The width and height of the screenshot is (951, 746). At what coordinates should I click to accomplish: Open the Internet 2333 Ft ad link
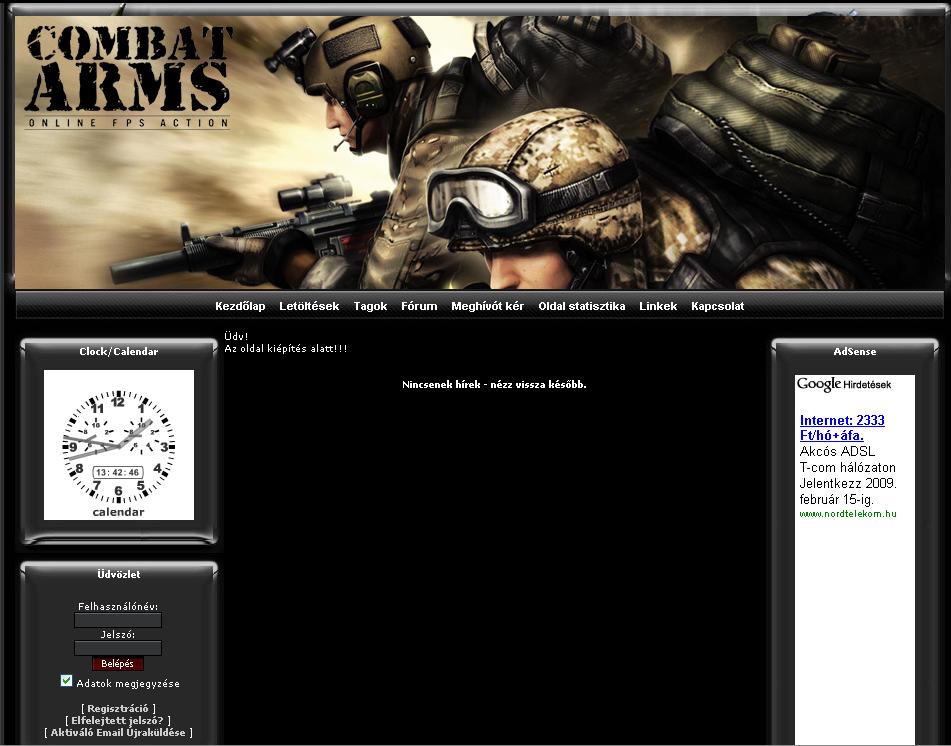[x=841, y=428]
